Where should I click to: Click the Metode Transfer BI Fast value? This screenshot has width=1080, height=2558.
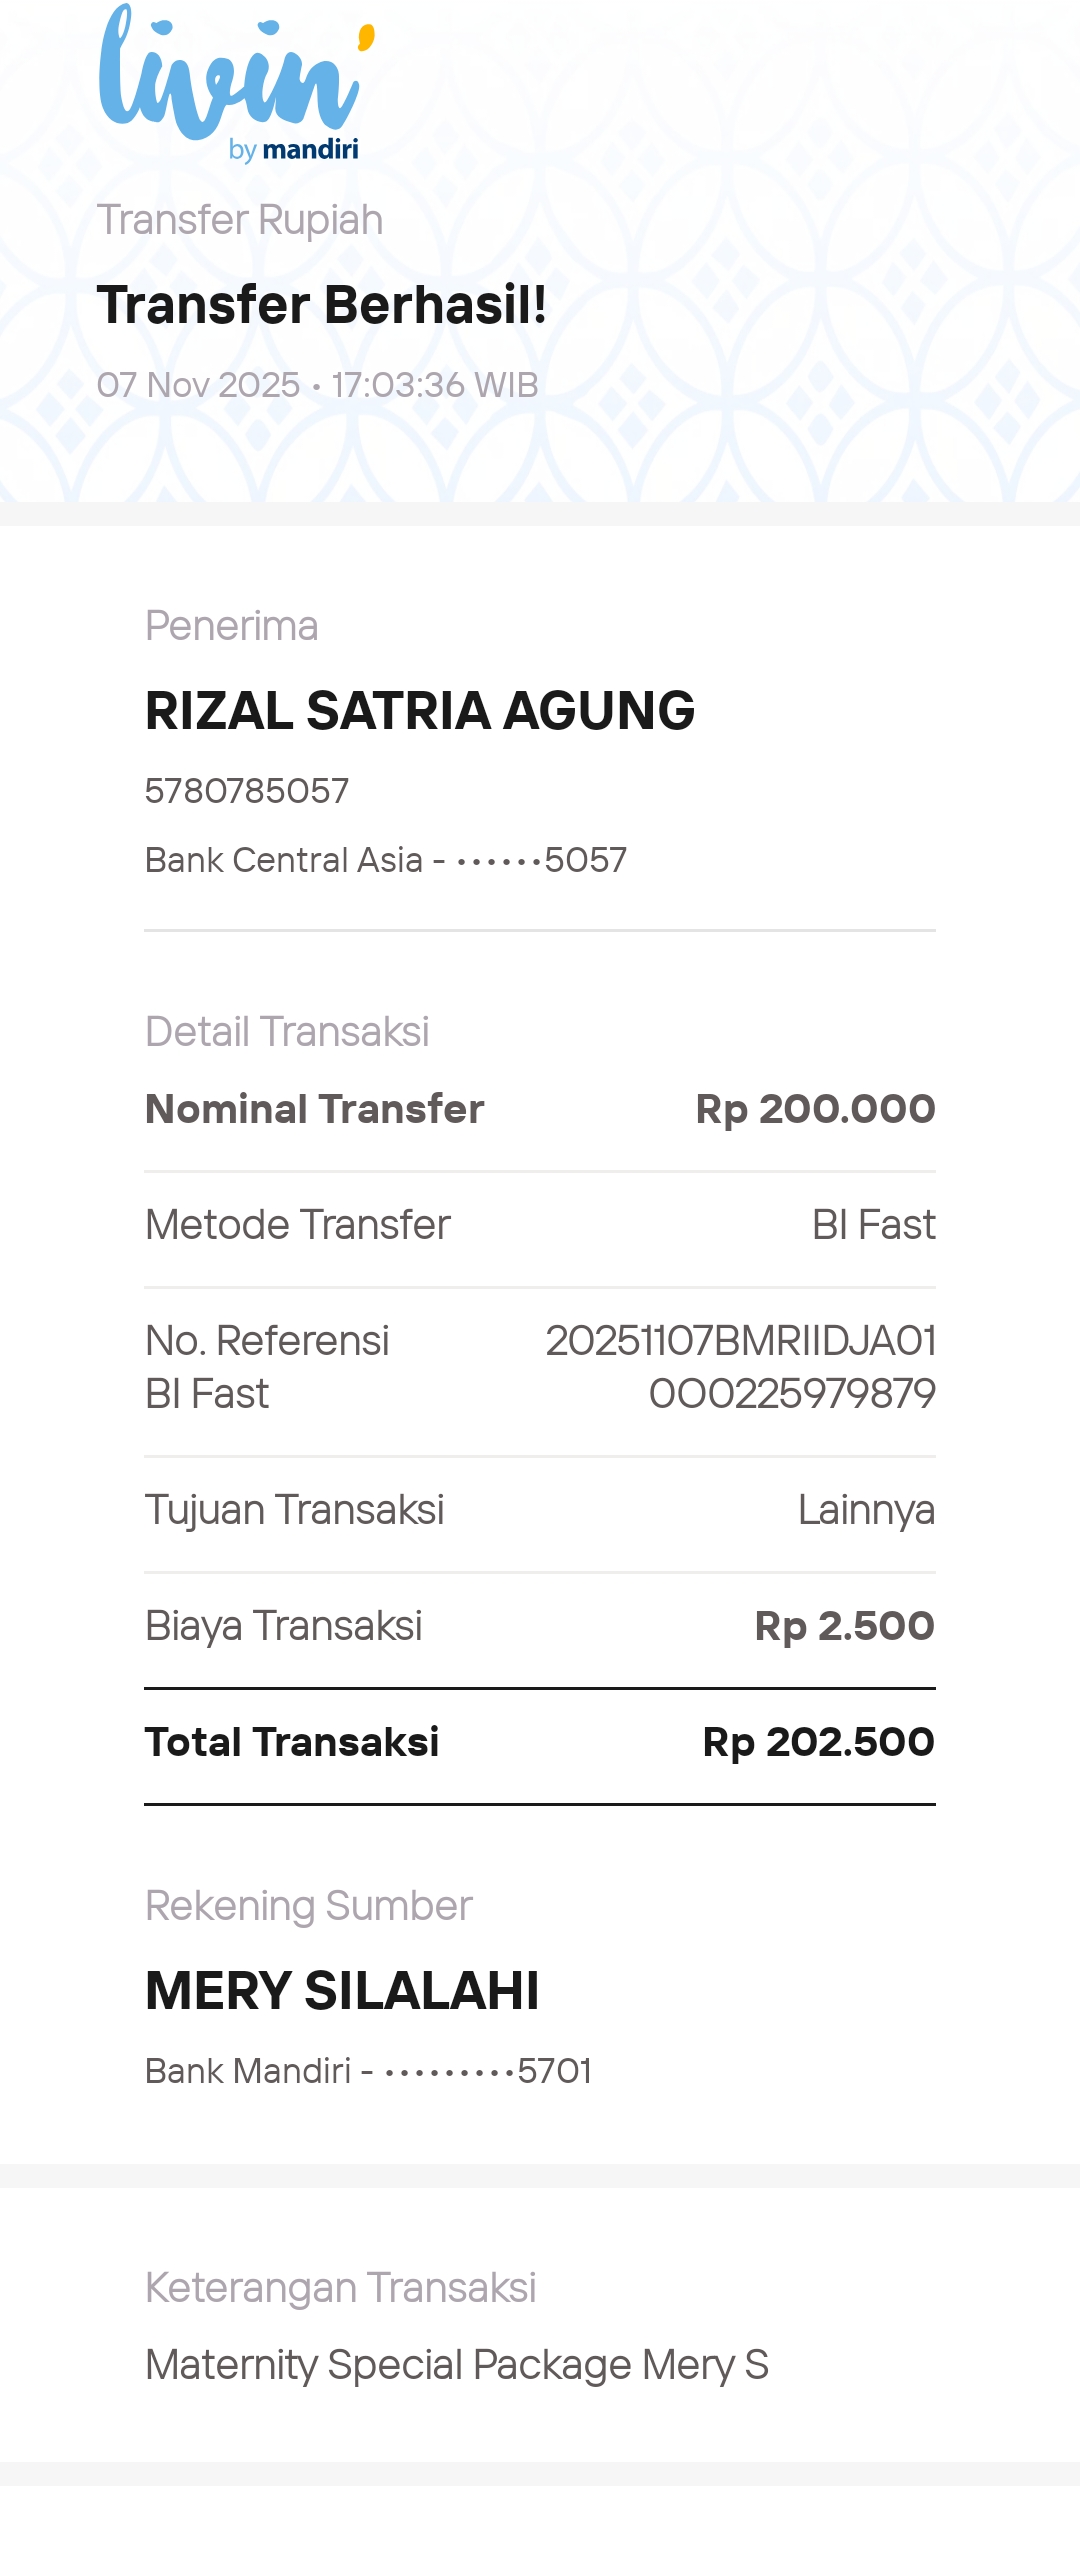[x=874, y=1225]
